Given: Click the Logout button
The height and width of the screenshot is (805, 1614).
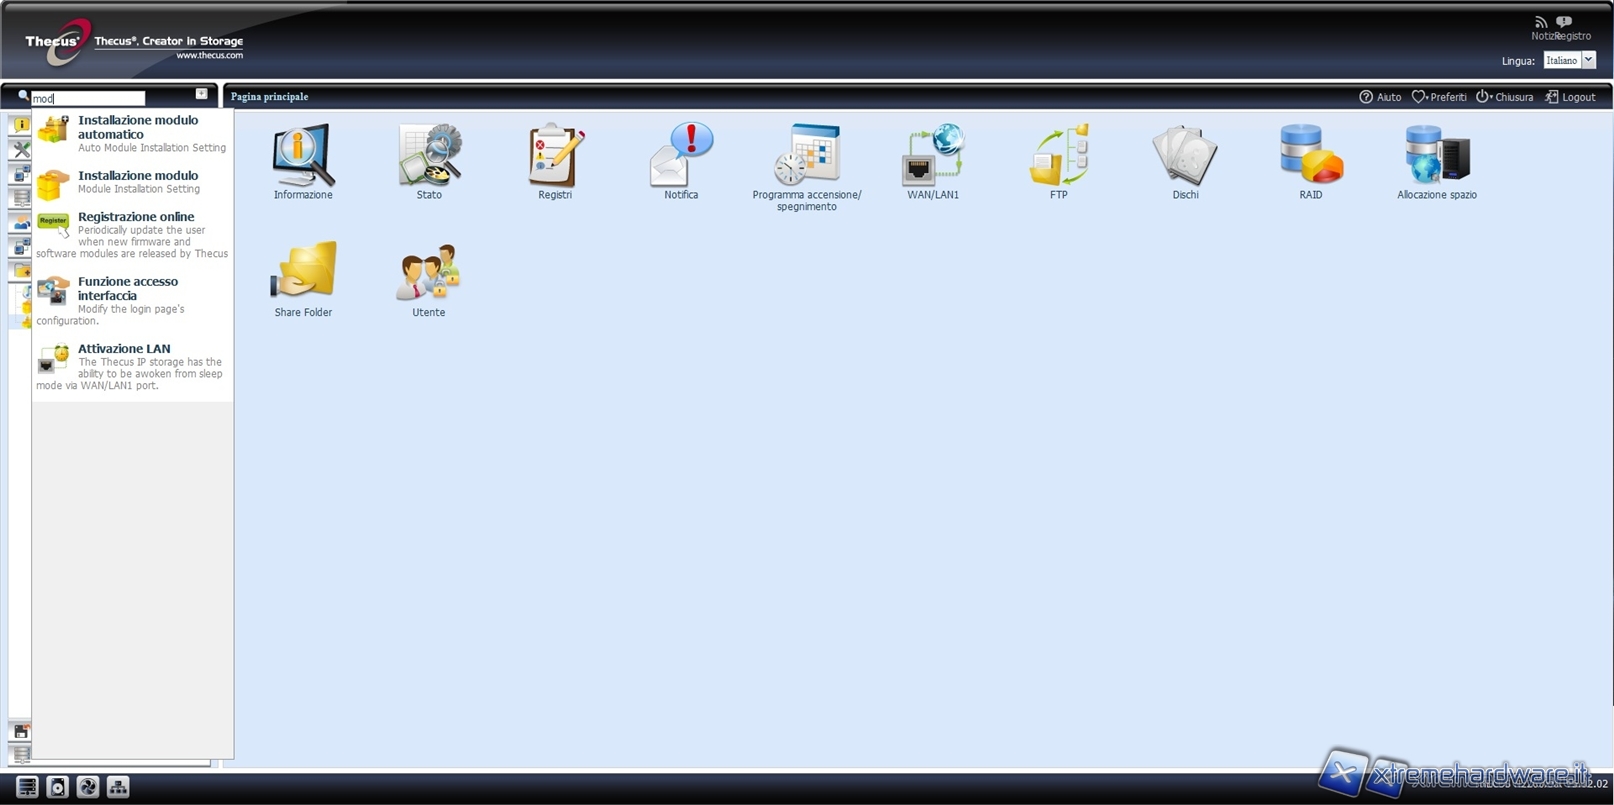Looking at the screenshot, I should (1570, 97).
